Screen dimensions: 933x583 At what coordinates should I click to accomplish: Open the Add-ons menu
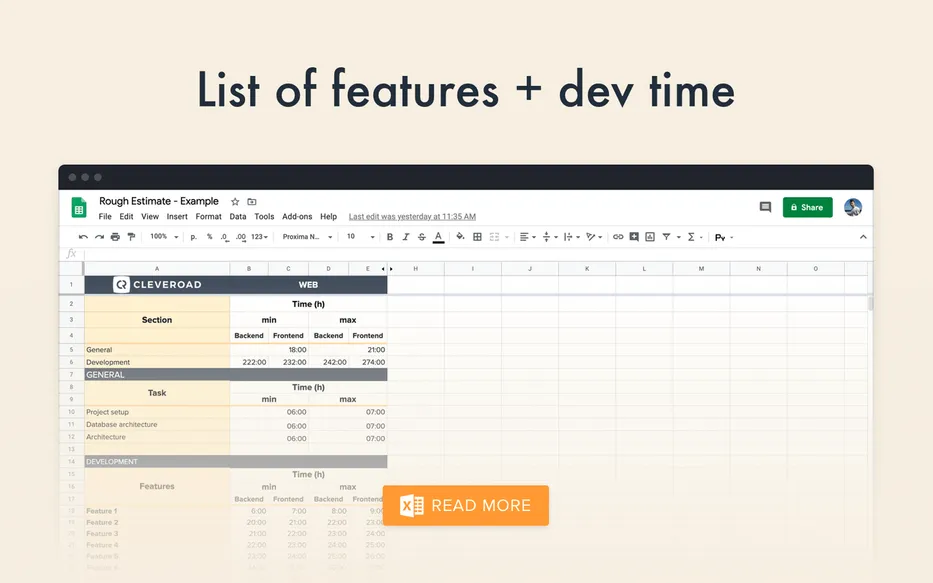pos(296,216)
